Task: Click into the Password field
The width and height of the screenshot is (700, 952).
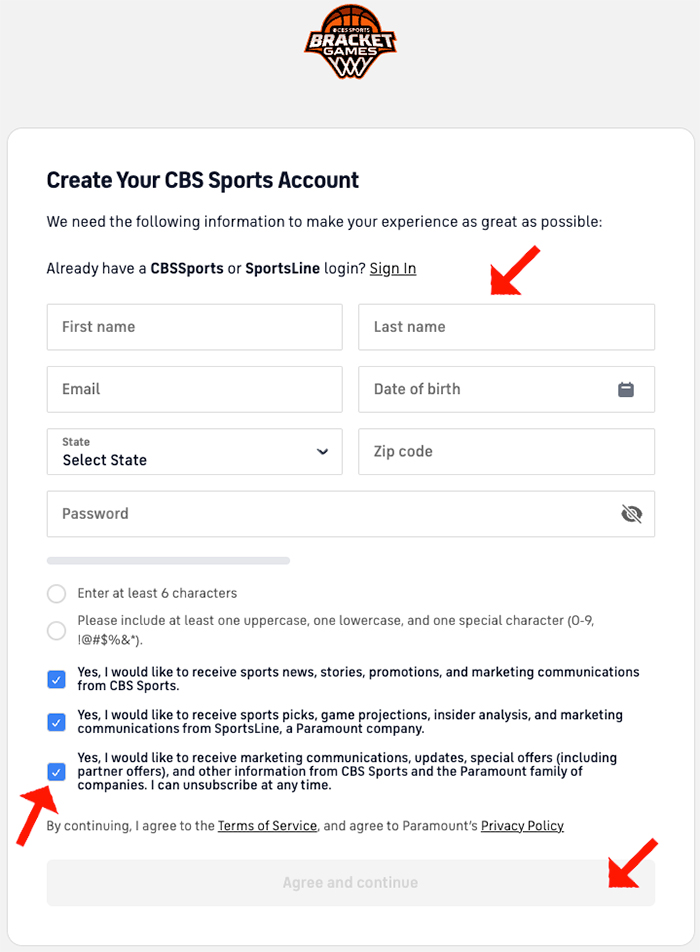Action: coord(330,514)
